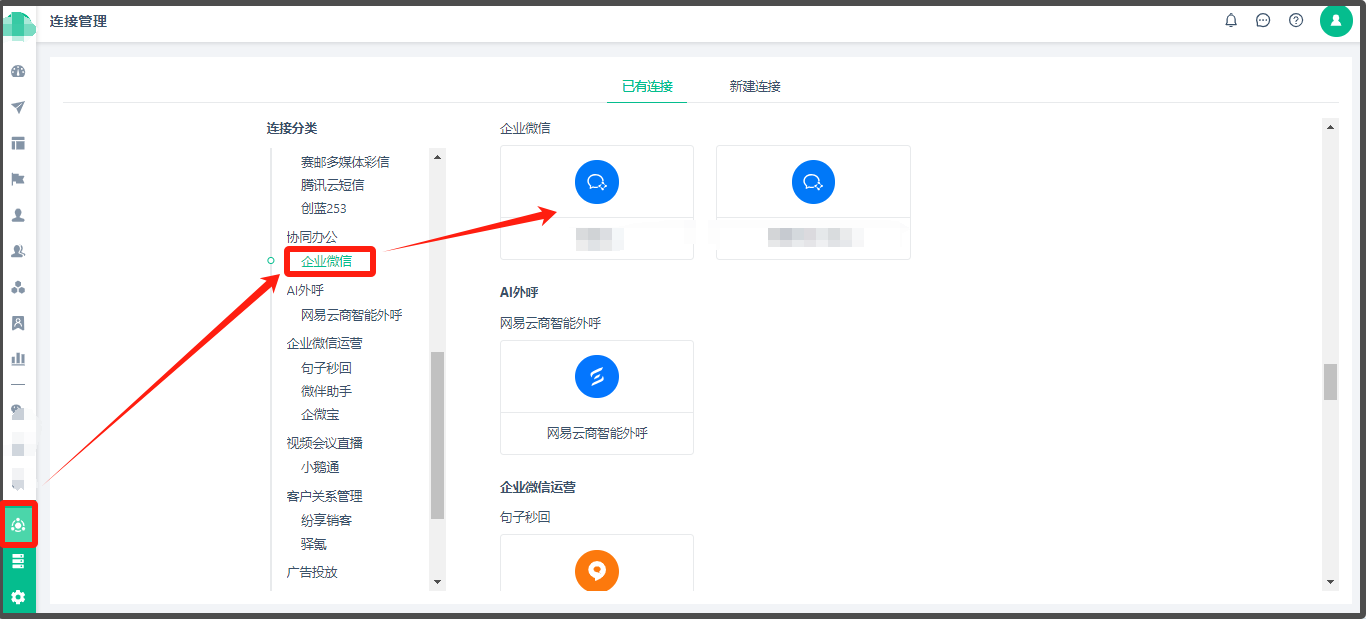Select 纷享销客 in category list
Image resolution: width=1366 pixels, height=619 pixels.
[x=327, y=520]
